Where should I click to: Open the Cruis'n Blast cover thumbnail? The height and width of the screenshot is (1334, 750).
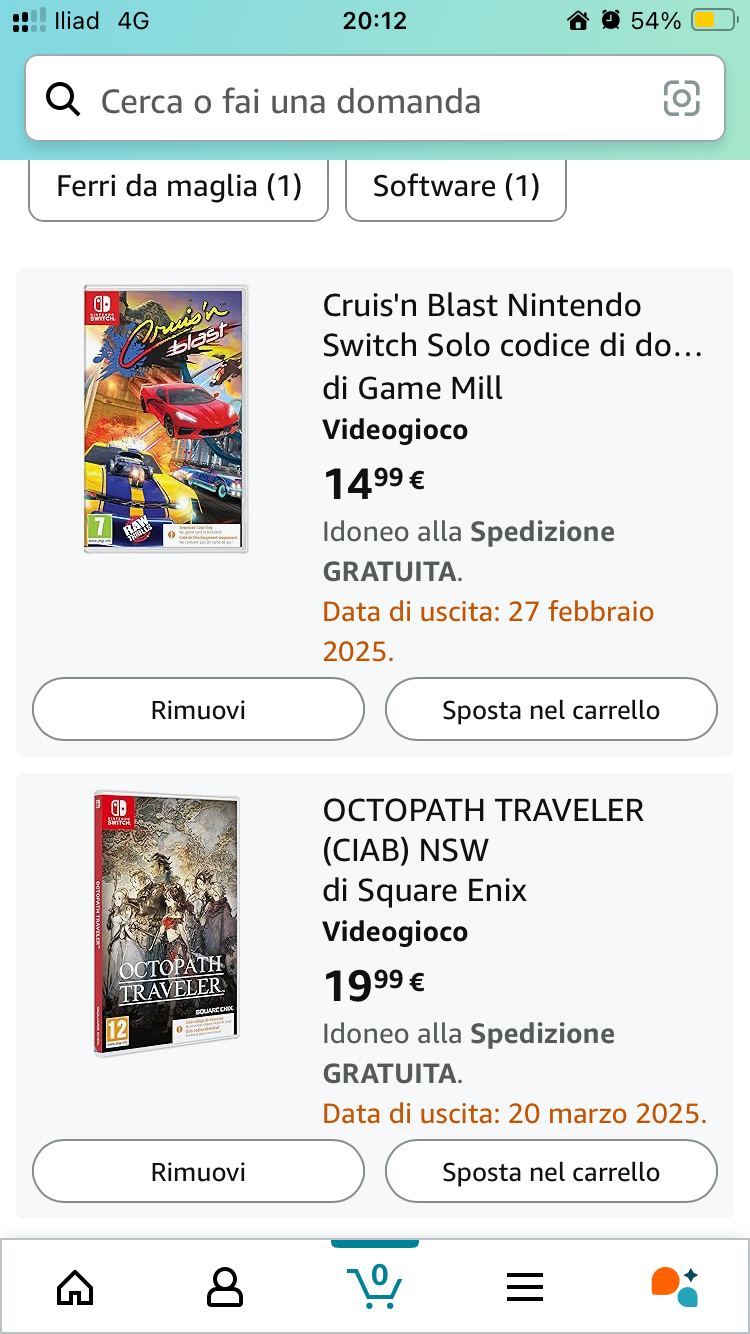click(x=166, y=419)
